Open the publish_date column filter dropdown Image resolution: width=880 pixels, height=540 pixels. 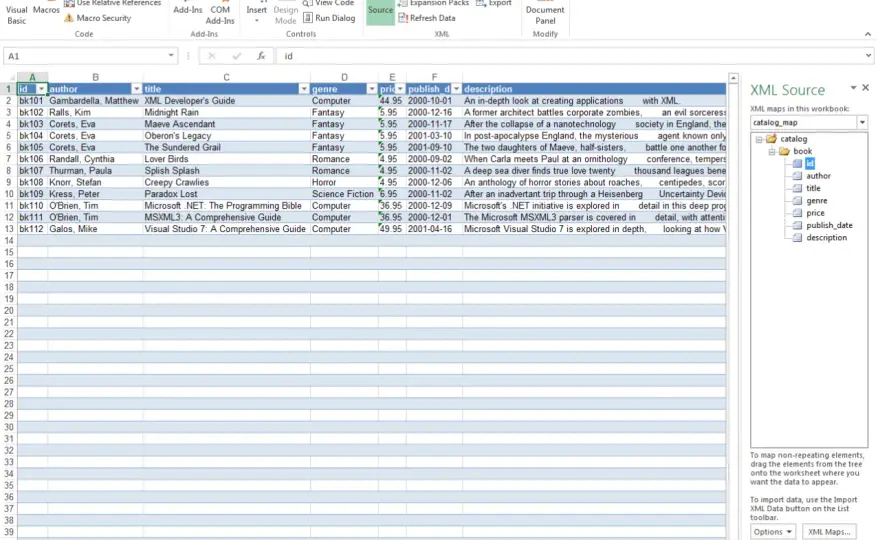pos(456,89)
